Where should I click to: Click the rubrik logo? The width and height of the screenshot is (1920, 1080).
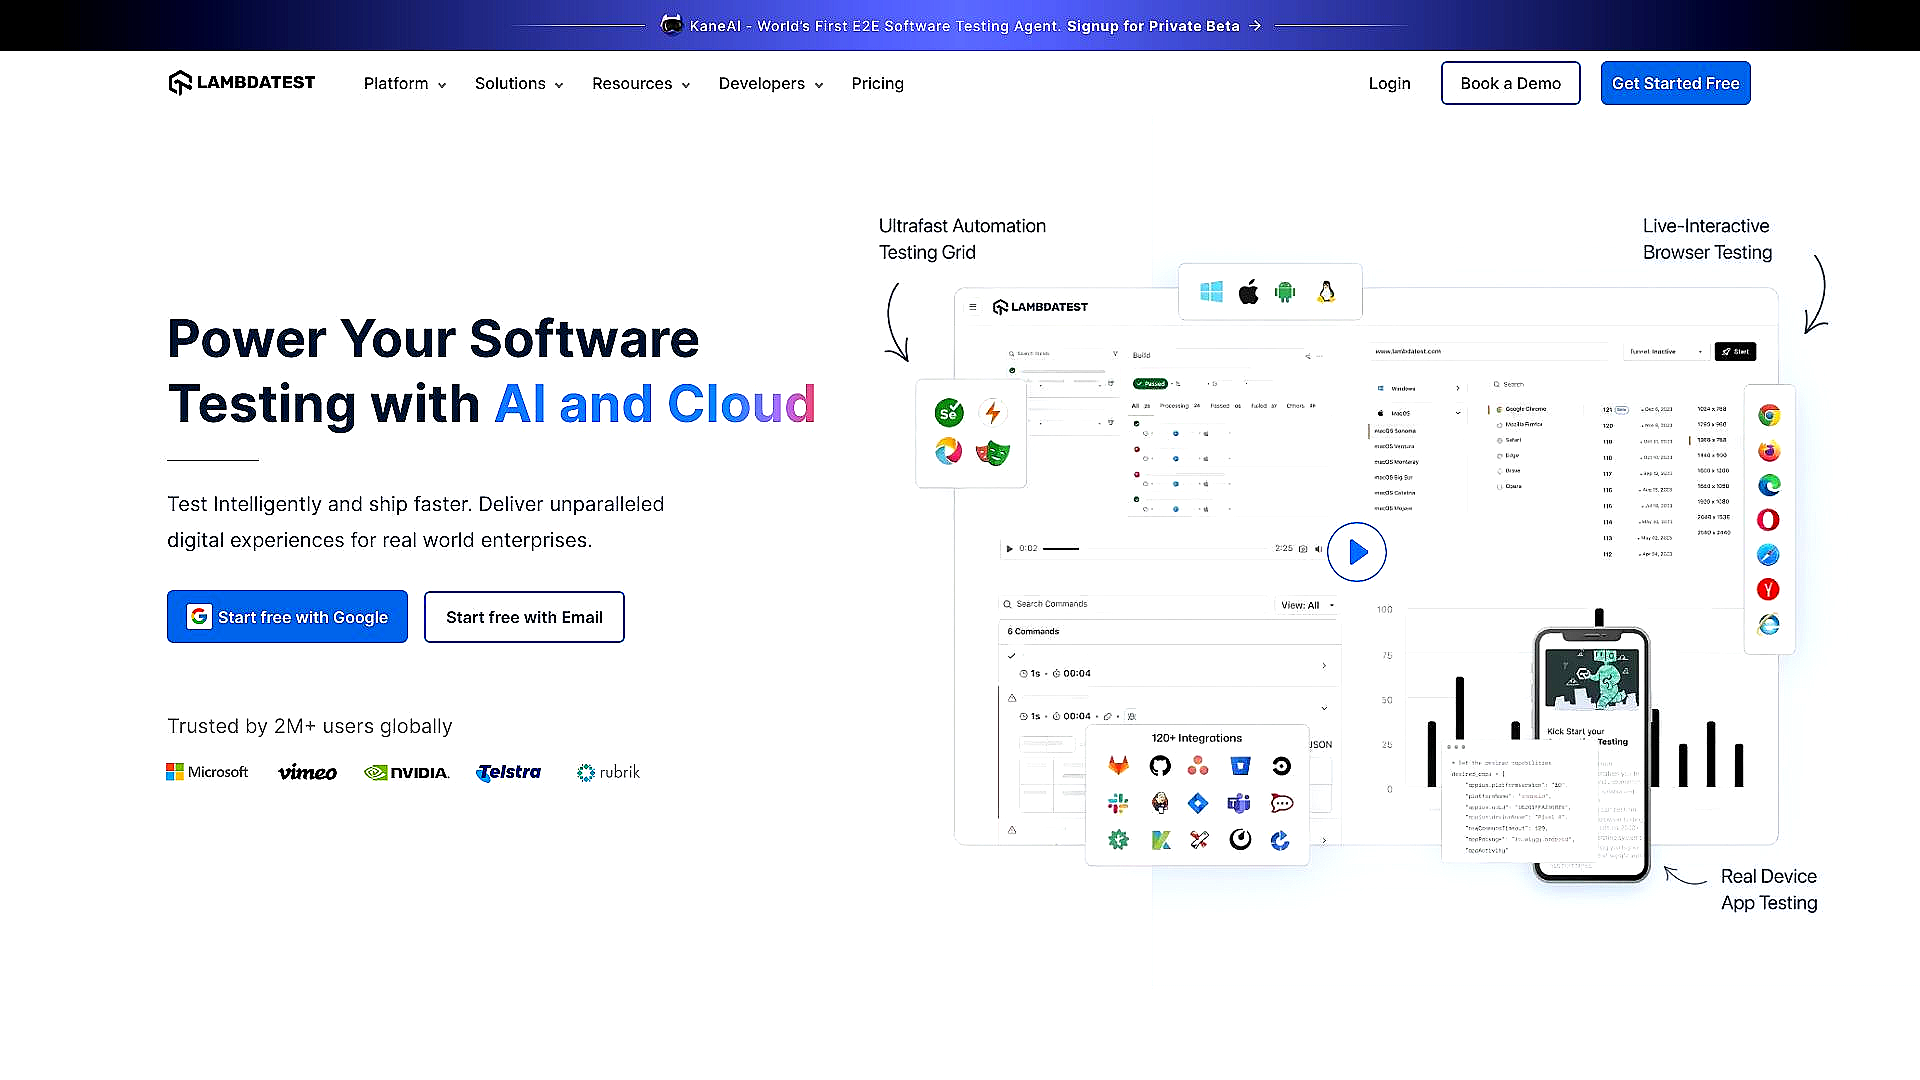pos(608,772)
